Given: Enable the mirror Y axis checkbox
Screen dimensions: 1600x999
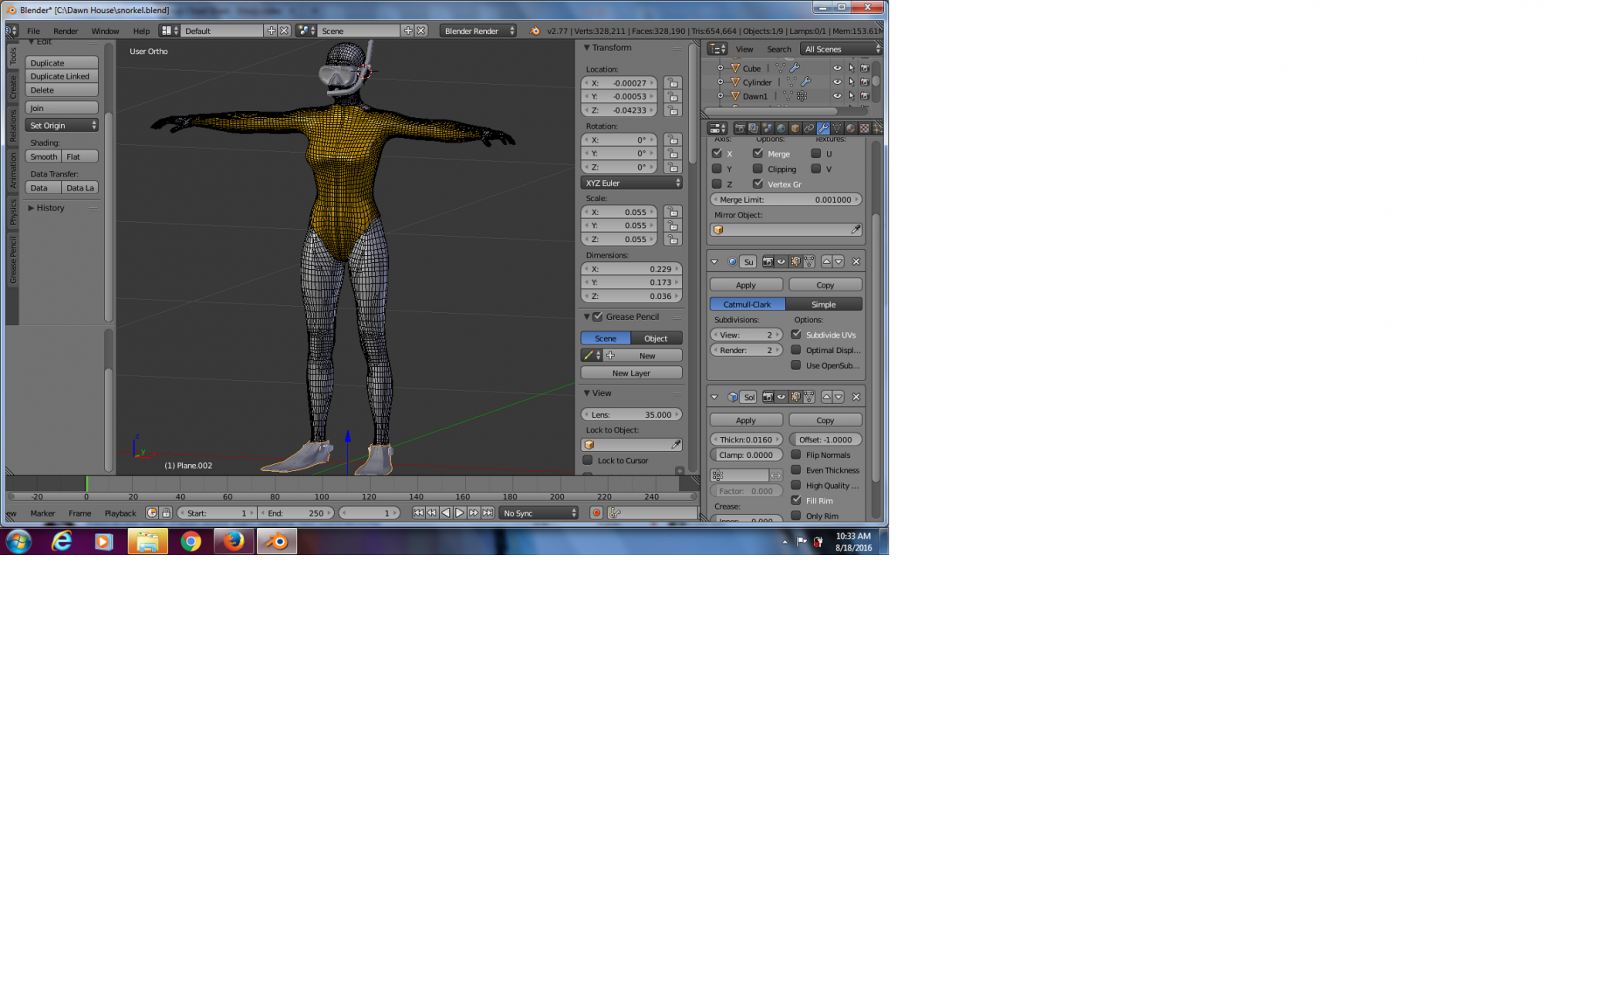Looking at the screenshot, I should point(717,169).
